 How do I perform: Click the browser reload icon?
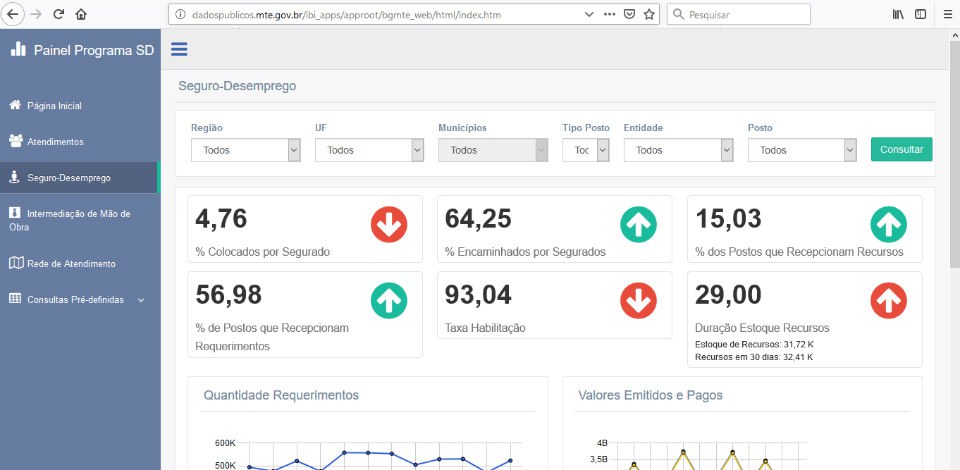pos(59,14)
